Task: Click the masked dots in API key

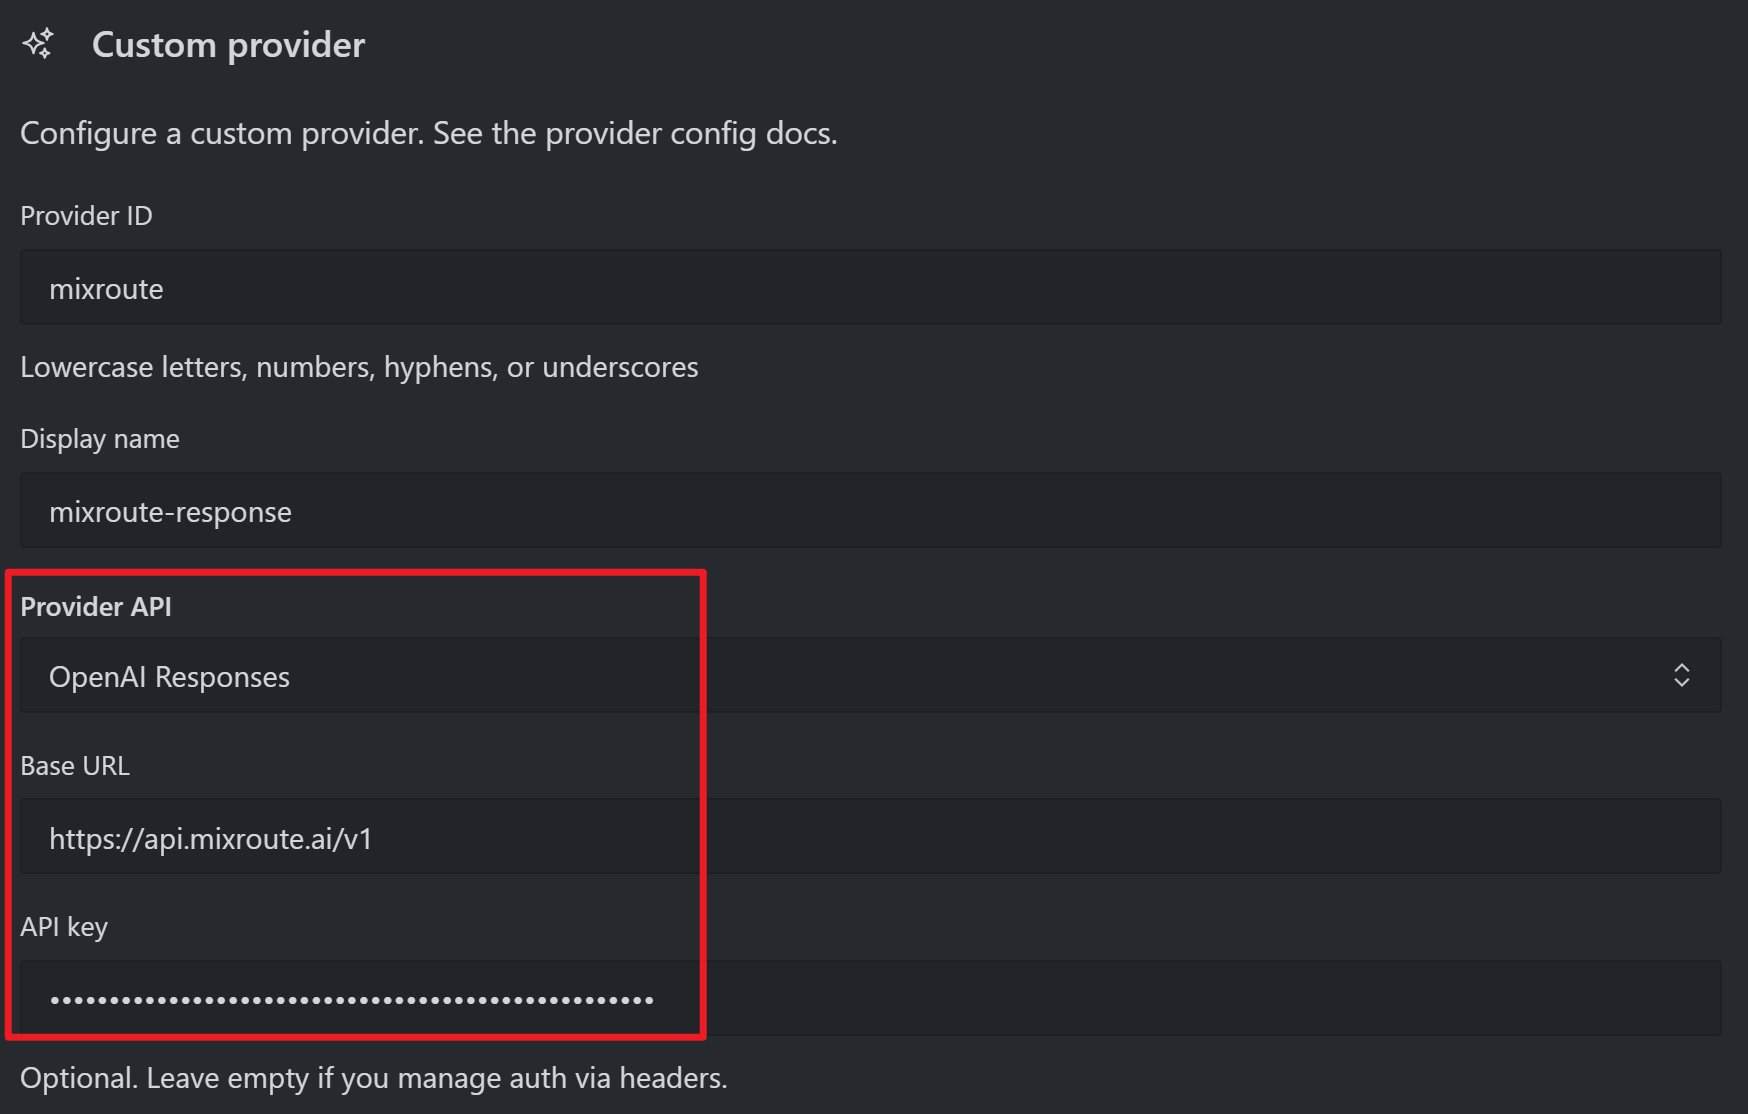Action: (x=352, y=999)
